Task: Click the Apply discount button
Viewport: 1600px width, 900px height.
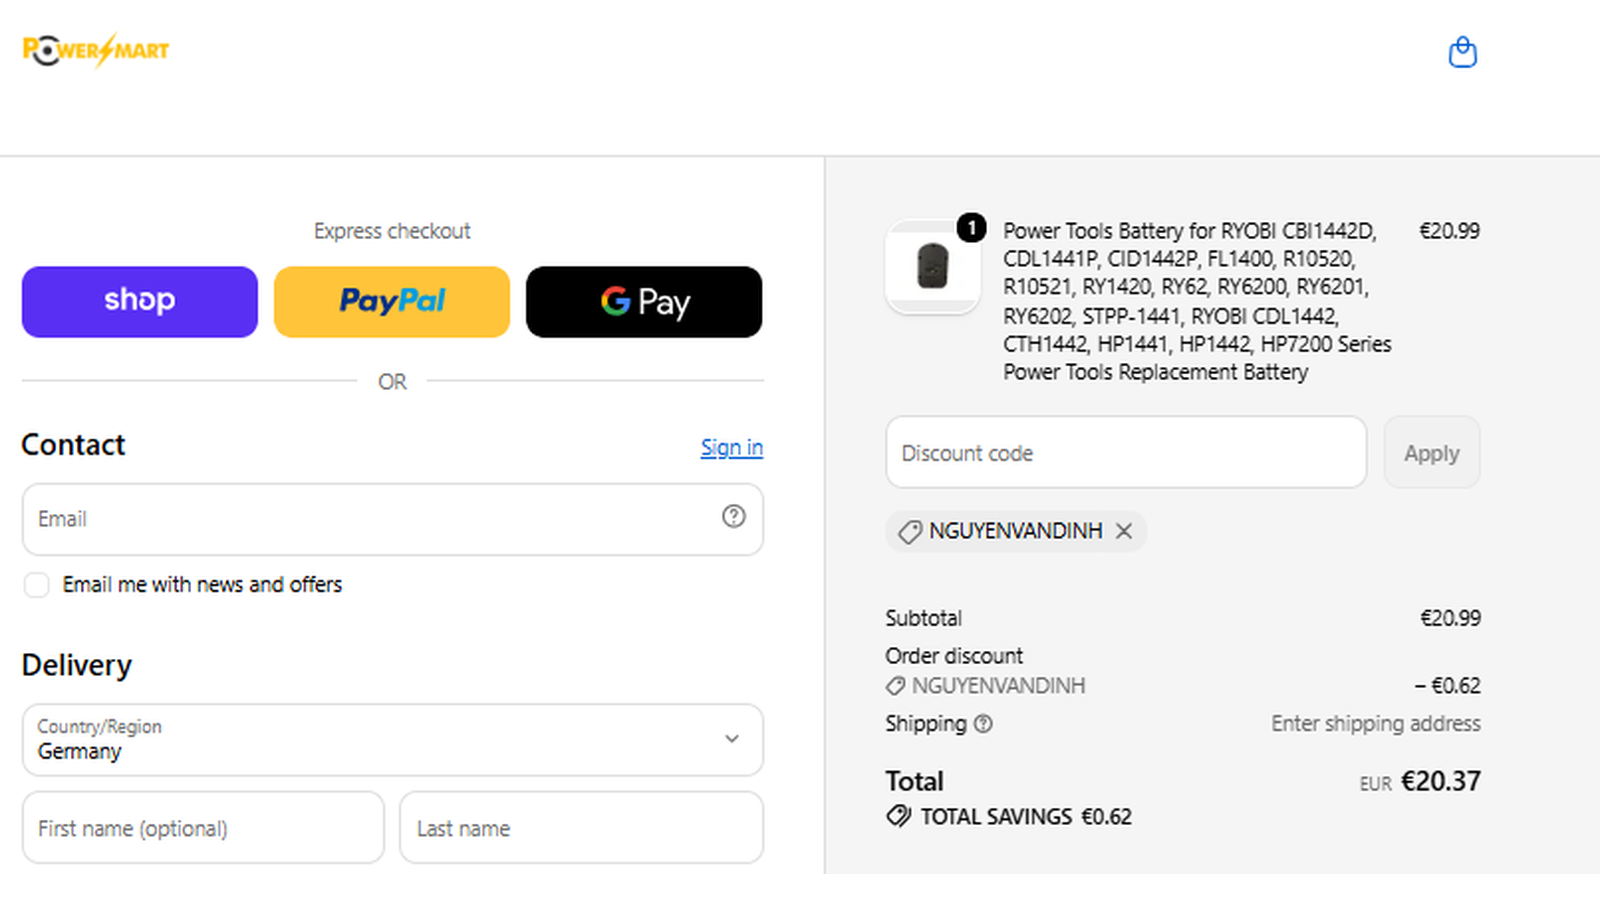Action: [1432, 453]
